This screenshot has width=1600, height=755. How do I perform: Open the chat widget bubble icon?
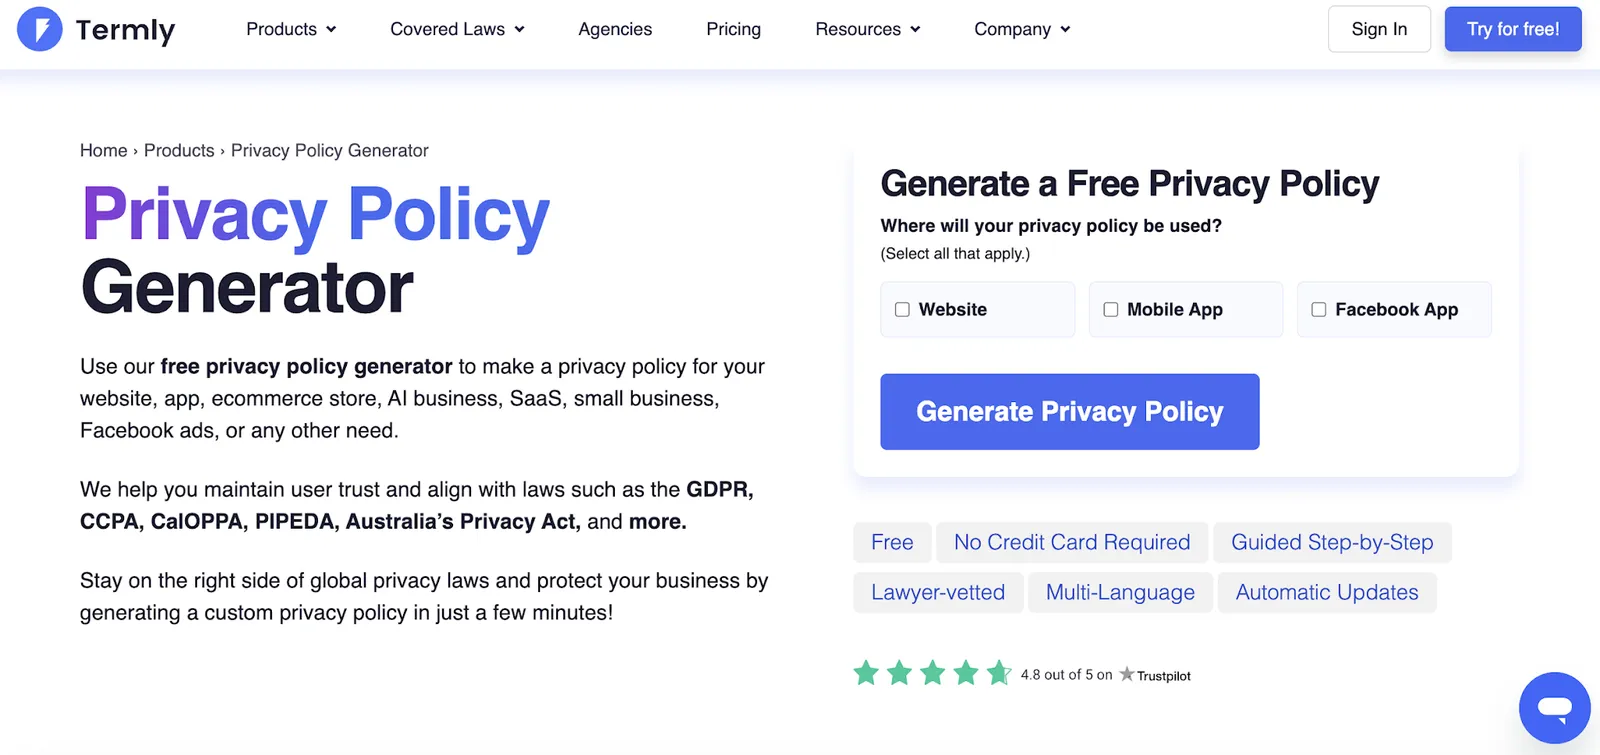pos(1554,708)
